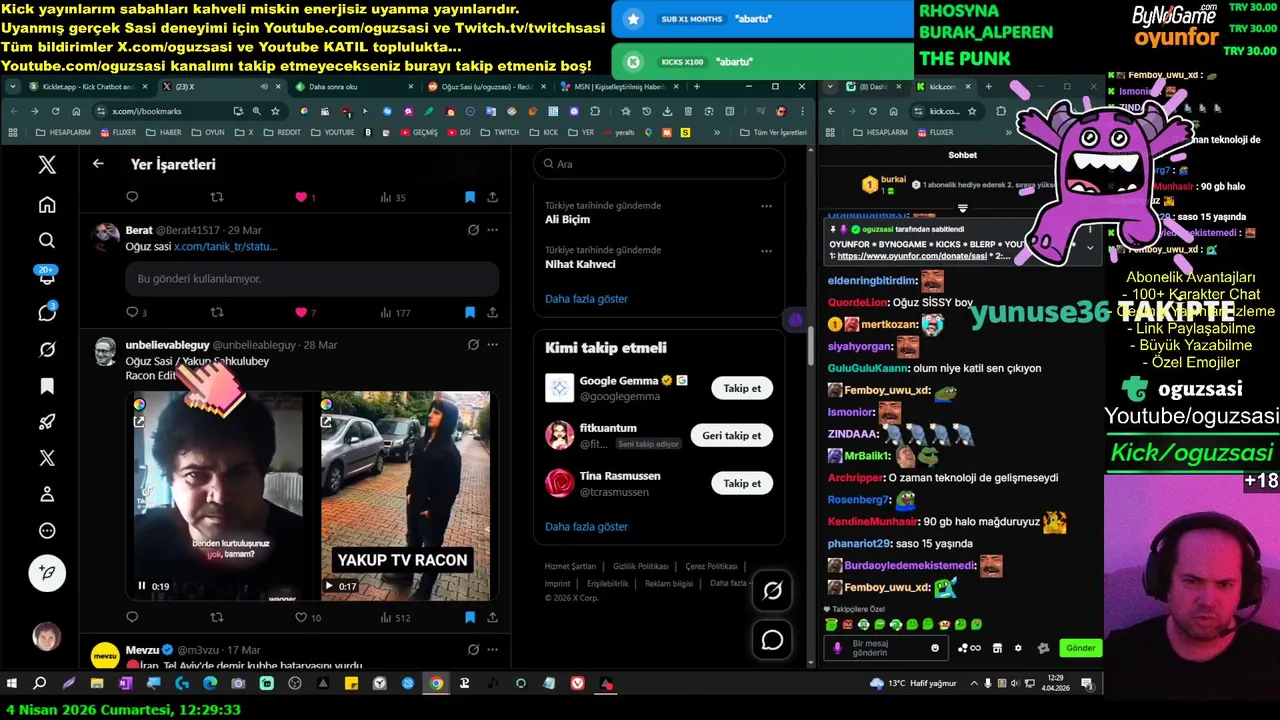Open More circle icon in X sidebar
The image size is (1280, 720).
[47, 531]
